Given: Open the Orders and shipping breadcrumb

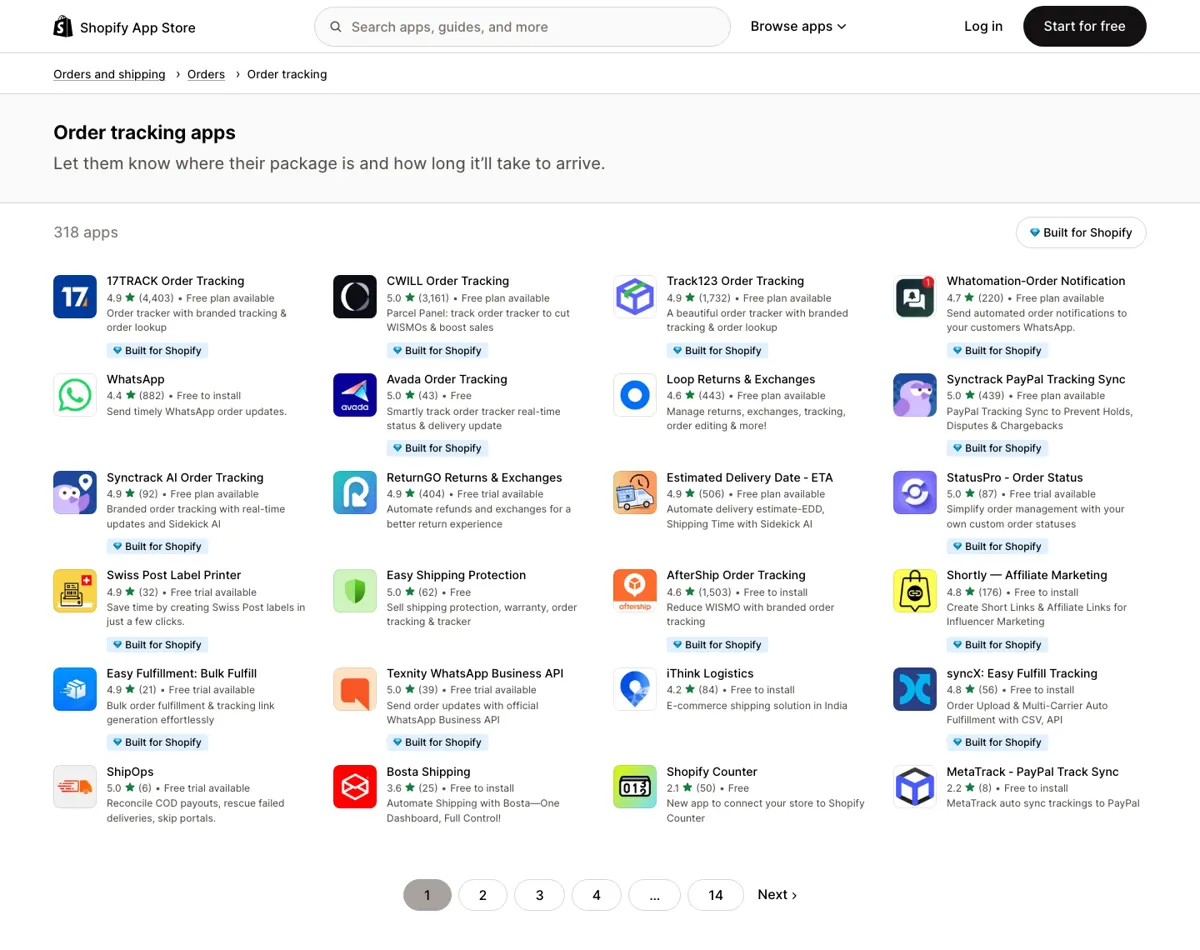Looking at the screenshot, I should (109, 74).
